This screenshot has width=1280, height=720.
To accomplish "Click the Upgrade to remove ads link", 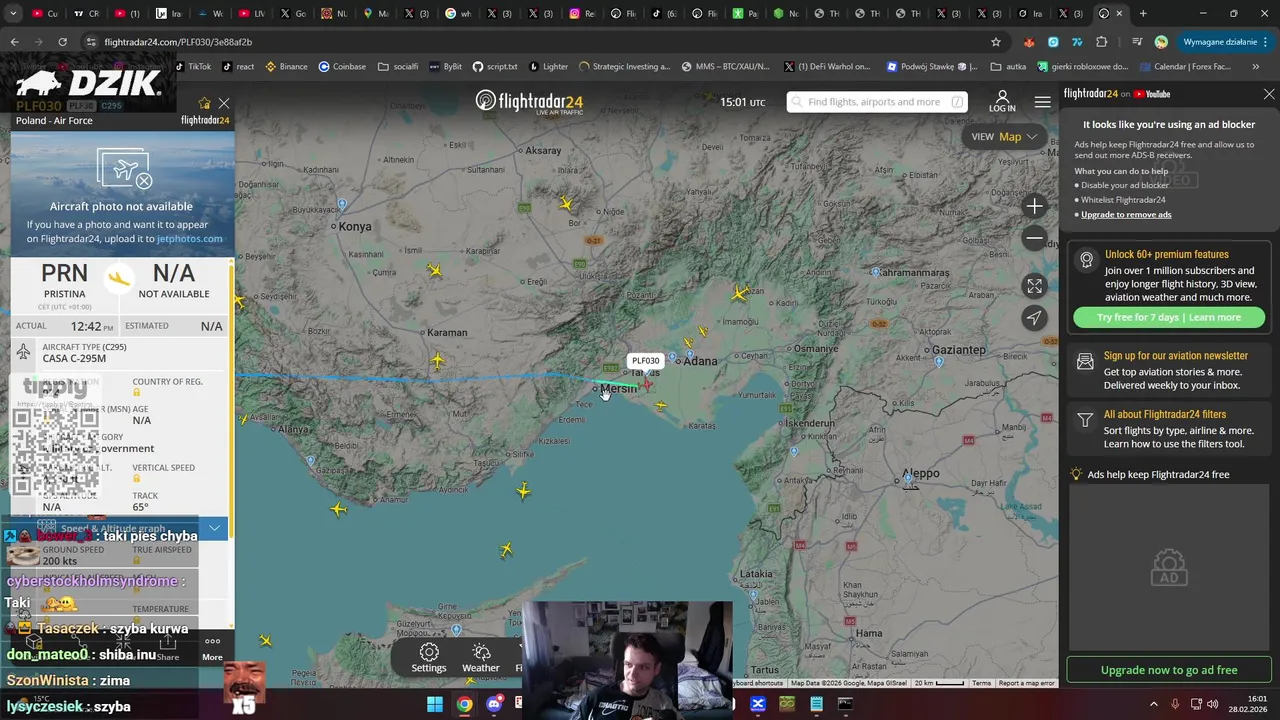I will click(x=1126, y=214).
